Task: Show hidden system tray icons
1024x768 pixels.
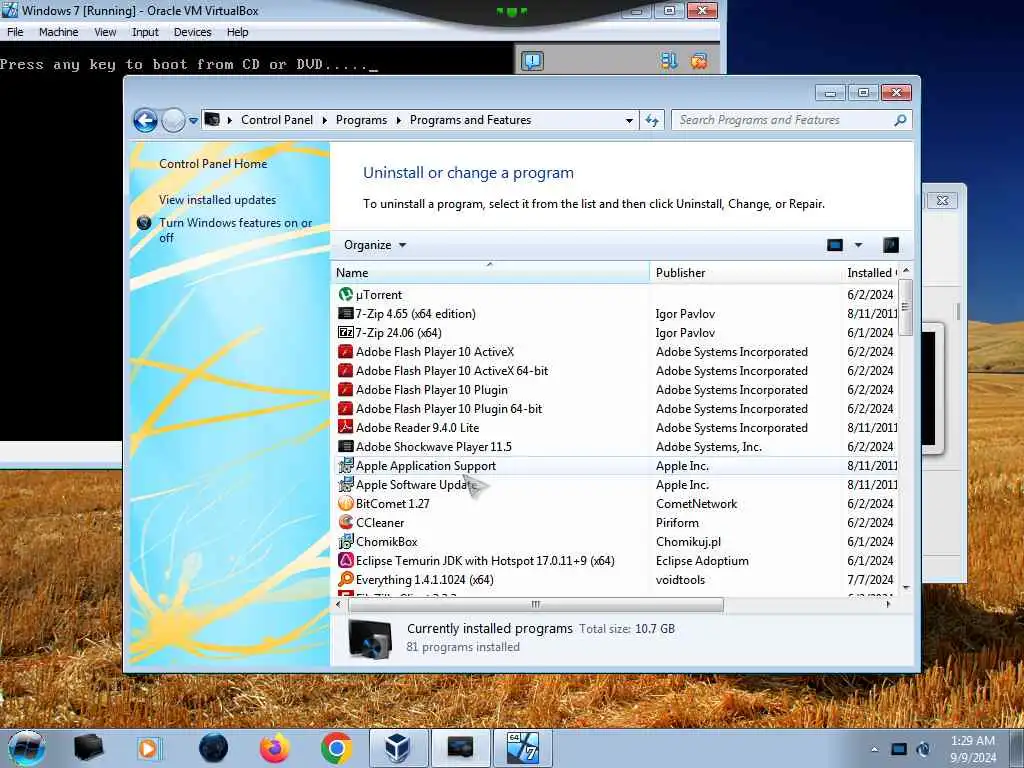Action: (874, 749)
